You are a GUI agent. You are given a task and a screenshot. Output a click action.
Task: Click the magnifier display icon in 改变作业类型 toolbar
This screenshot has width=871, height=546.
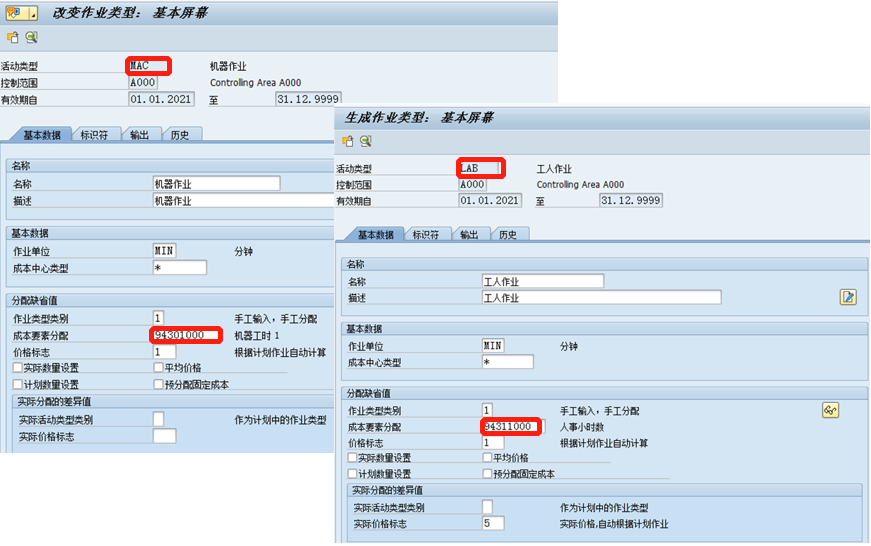click(x=32, y=37)
